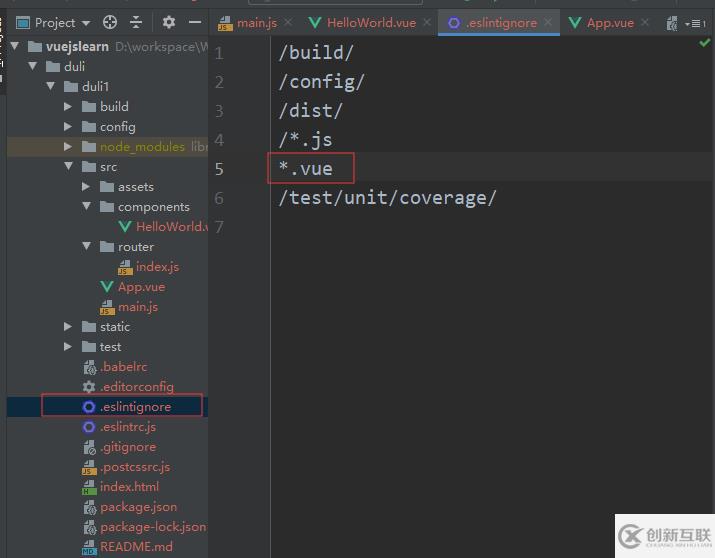Viewport: 715px width, 558px height.
Task: Open the App.vue editor tab
Action: tap(610, 22)
